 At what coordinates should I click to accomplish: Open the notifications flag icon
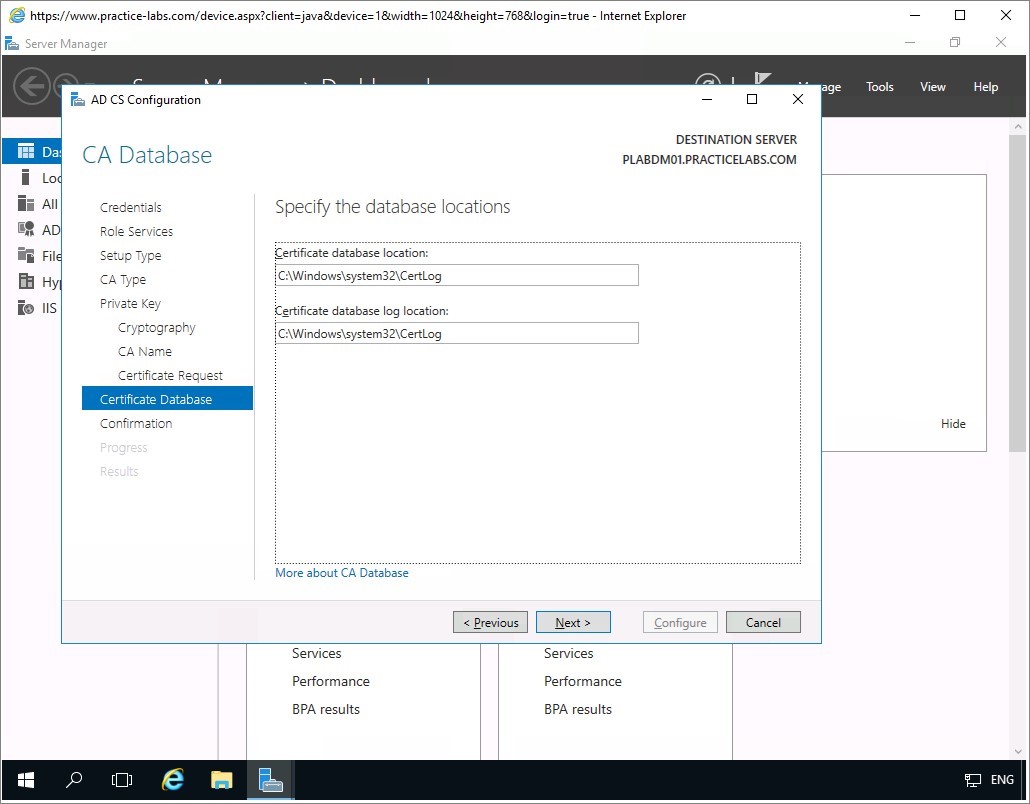coord(763,79)
